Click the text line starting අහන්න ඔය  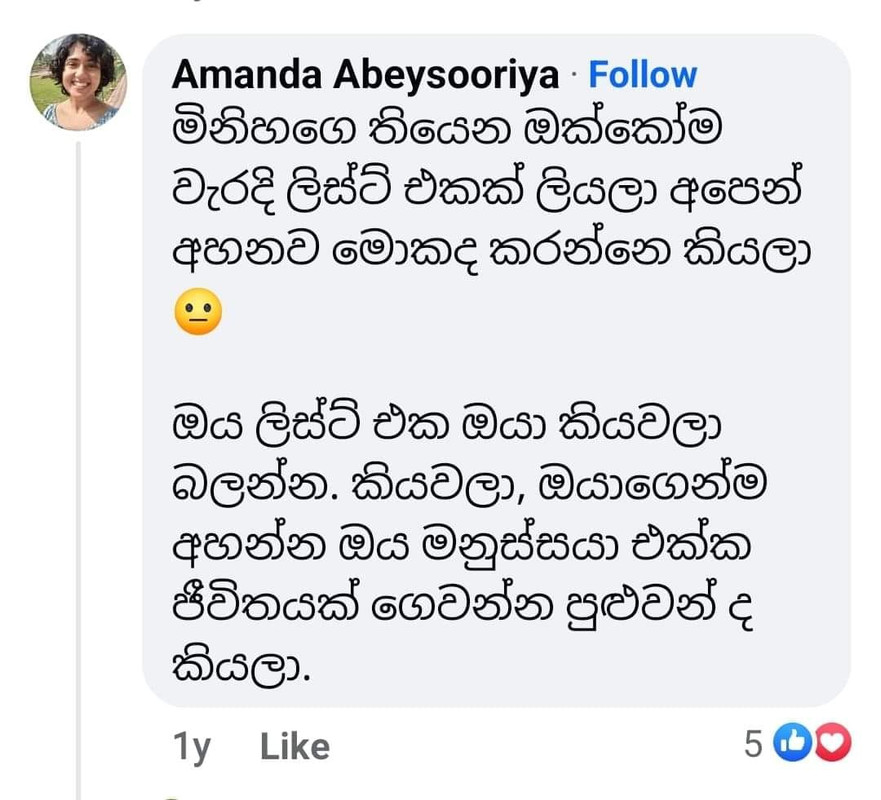tap(461, 545)
